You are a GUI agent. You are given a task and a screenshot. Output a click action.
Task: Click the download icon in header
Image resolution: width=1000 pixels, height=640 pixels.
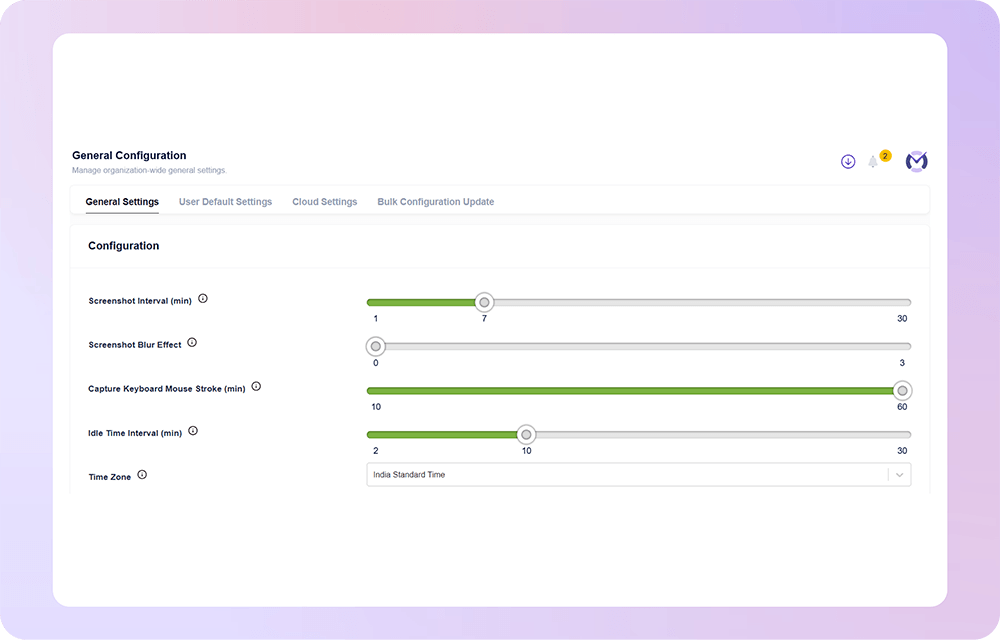point(848,162)
